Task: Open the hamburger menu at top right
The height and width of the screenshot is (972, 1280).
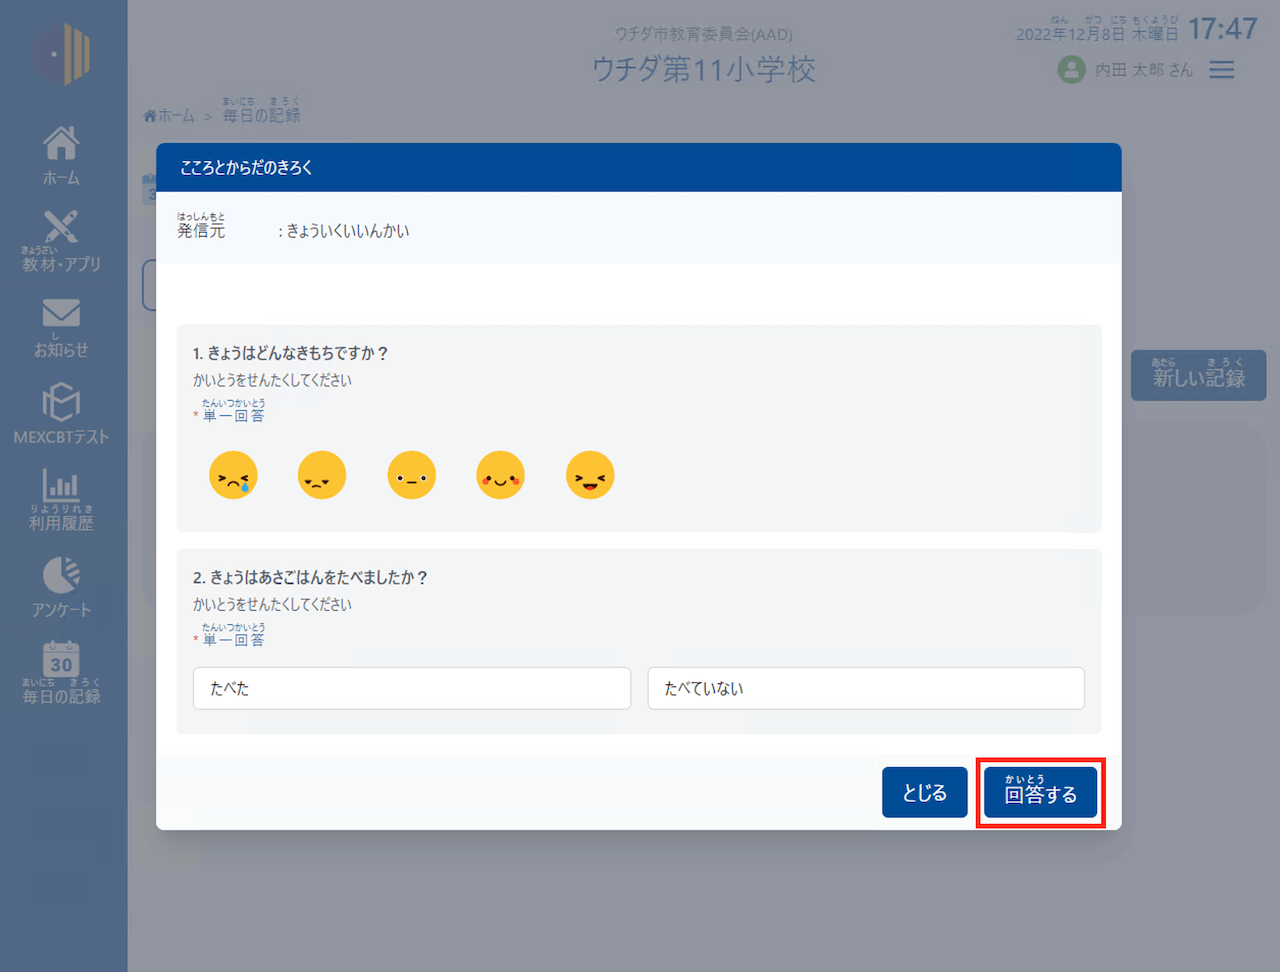Action: 1221,70
